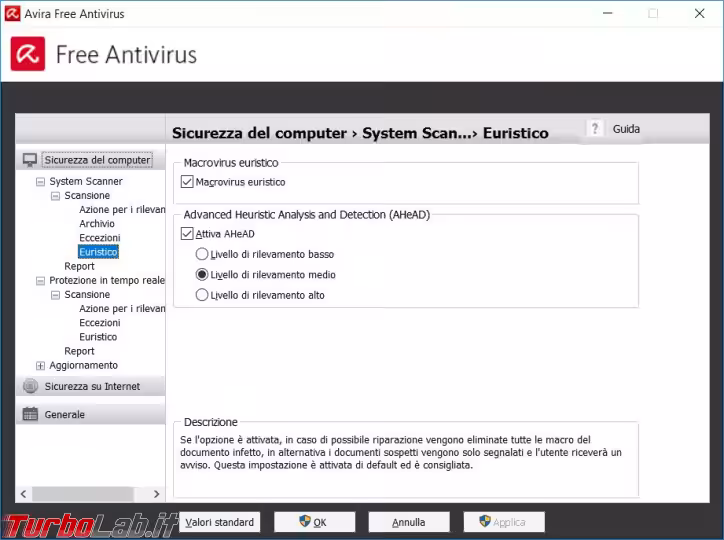
Task: Click the shield icon on OK button
Action: [306, 522]
